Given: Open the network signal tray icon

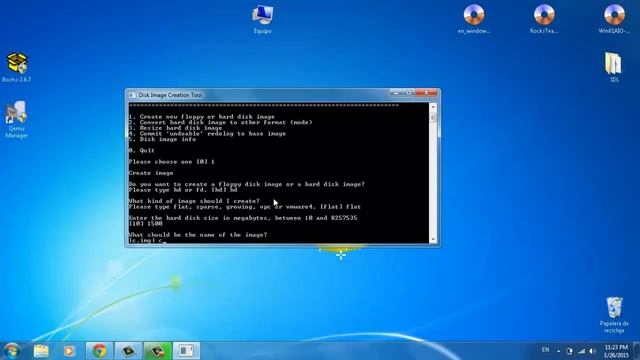Looking at the screenshot, I should coord(582,351).
